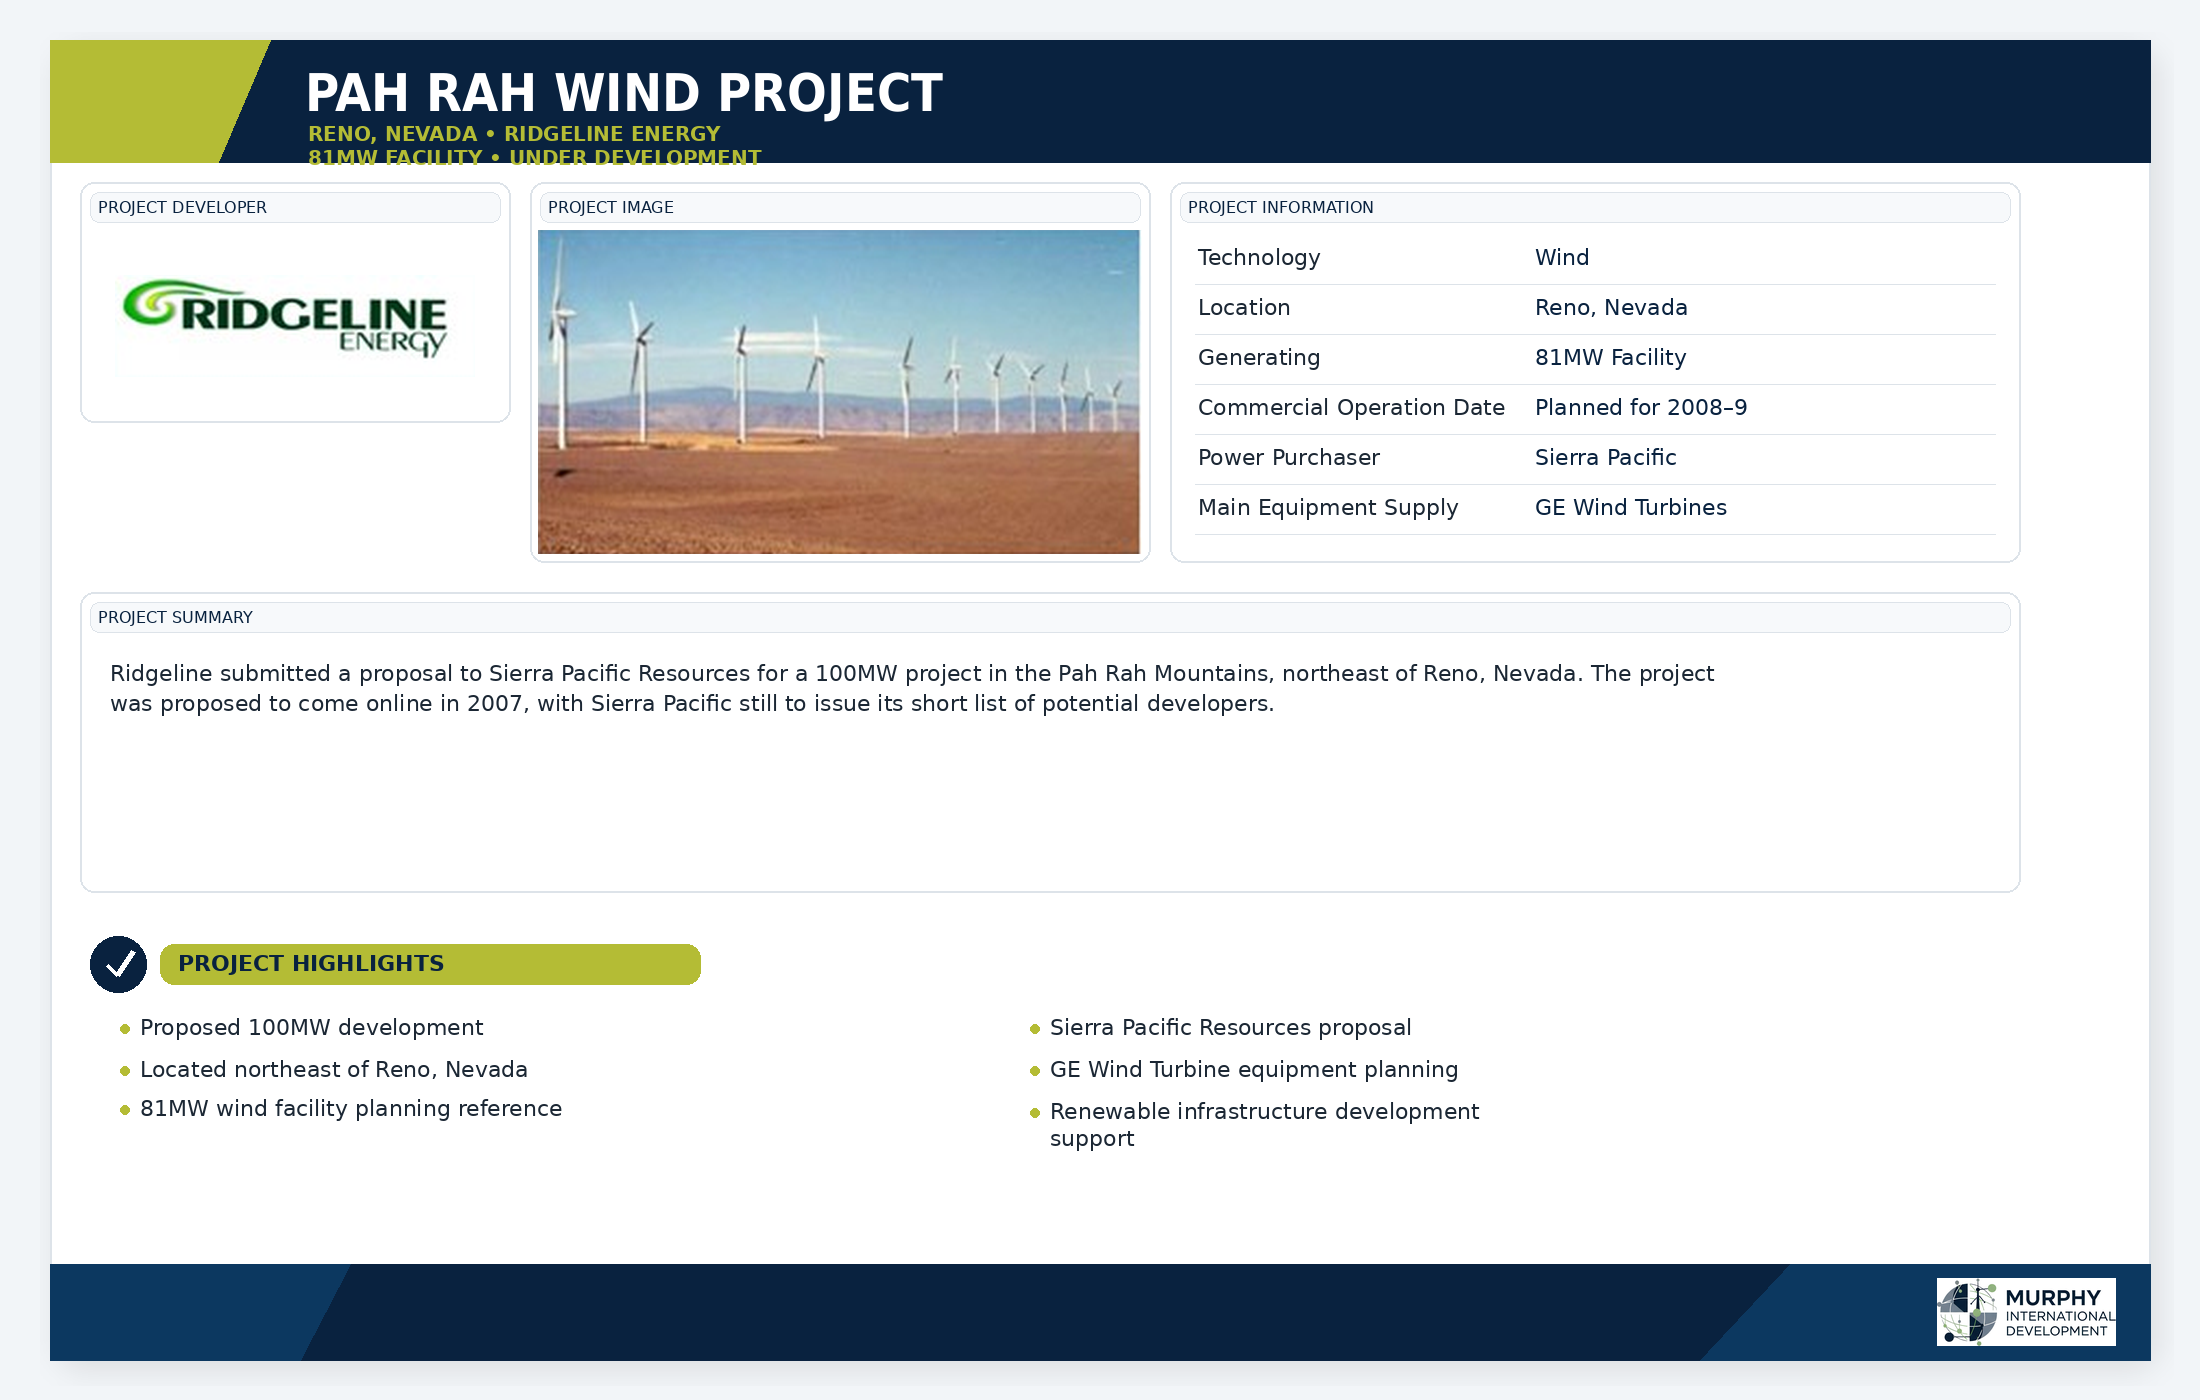Click the summary paragraph starting 'Ridgeline submitted a proposal'
This screenshot has width=2200, height=1400.
tap(912, 688)
